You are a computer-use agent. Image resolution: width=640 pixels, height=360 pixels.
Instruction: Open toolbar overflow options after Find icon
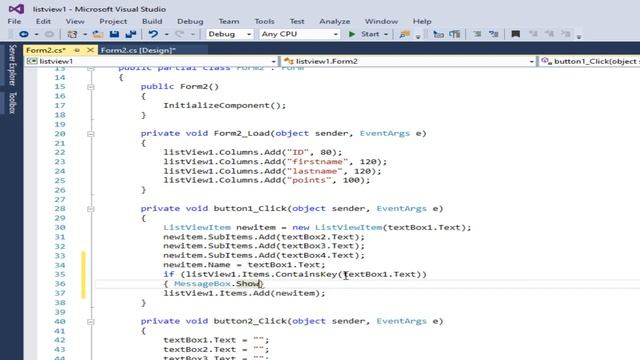tap(418, 37)
